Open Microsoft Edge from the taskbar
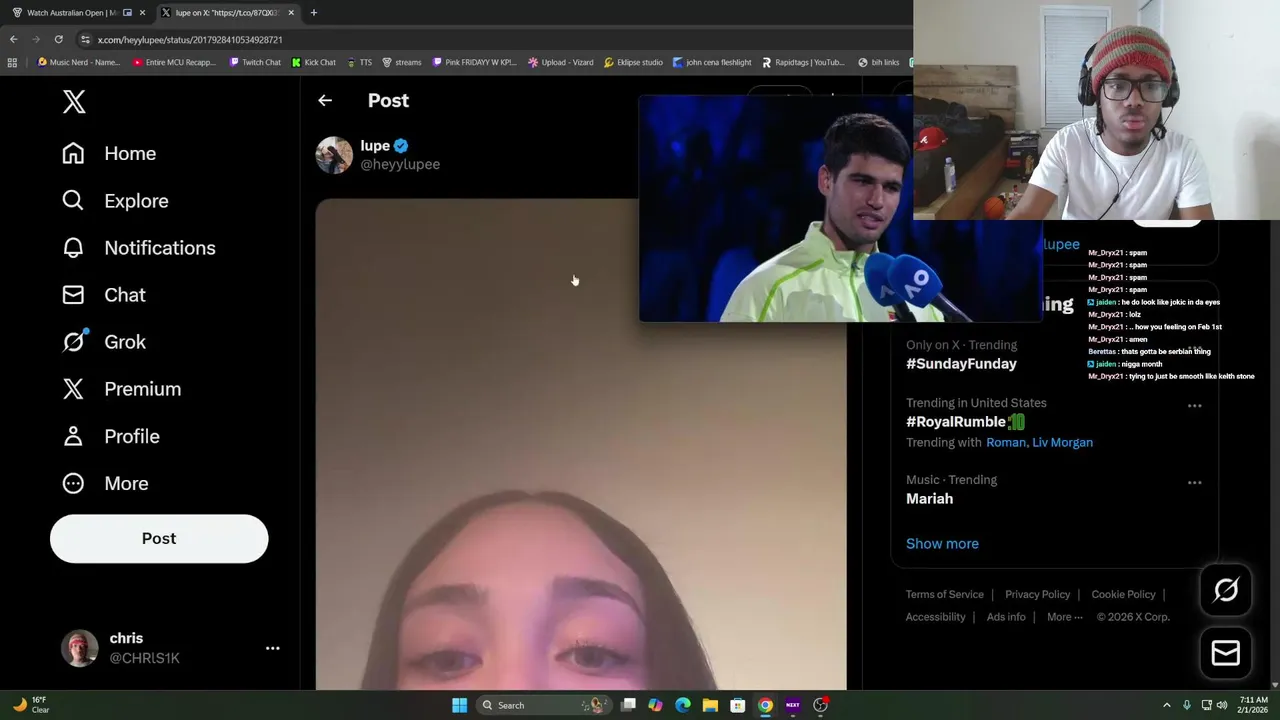 (x=683, y=705)
